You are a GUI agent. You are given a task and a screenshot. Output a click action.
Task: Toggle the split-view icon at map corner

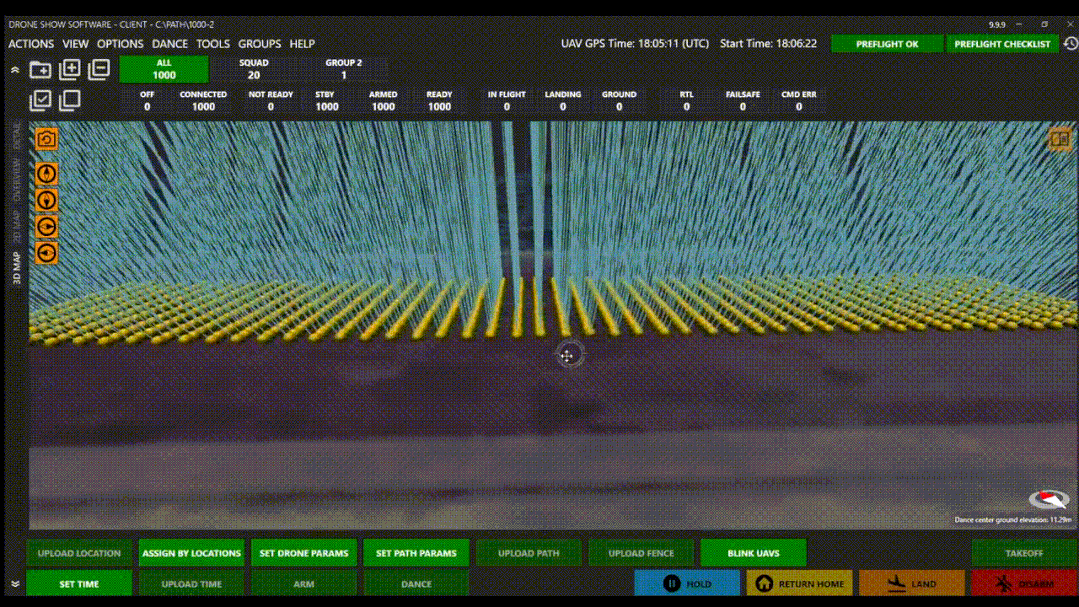coord(1059,139)
